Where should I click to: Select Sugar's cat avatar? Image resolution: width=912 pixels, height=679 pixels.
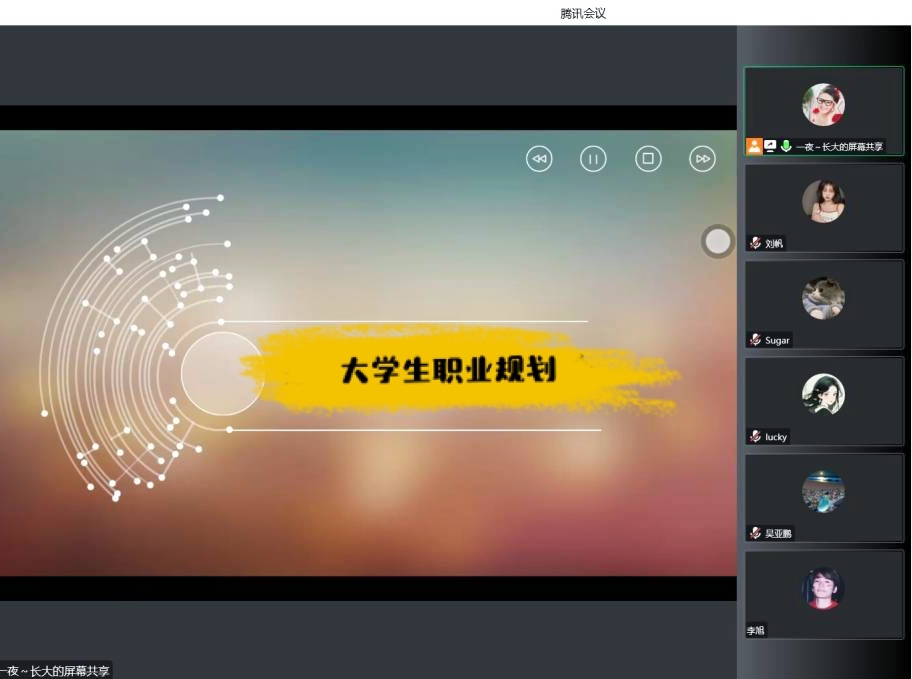tap(823, 298)
